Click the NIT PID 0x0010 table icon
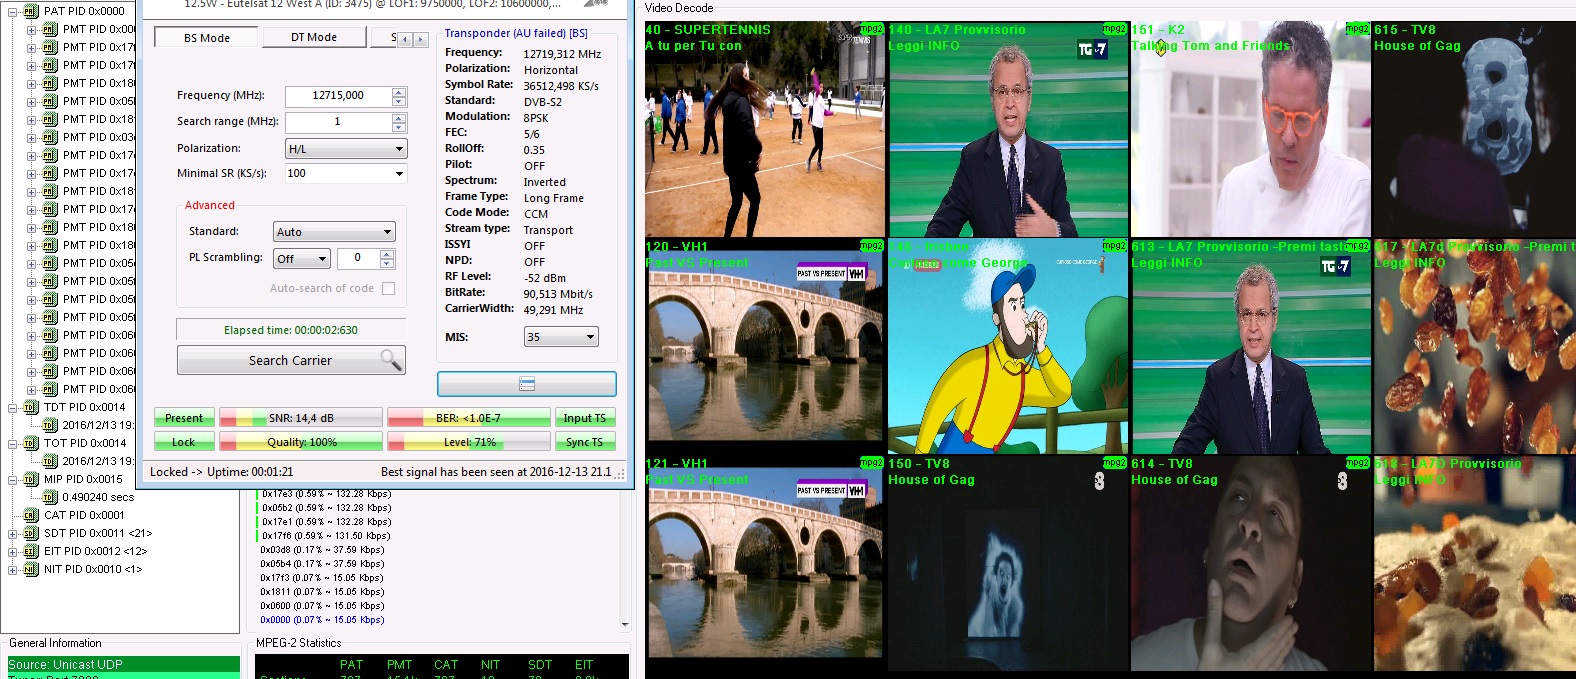This screenshot has width=1576, height=679. (31, 569)
